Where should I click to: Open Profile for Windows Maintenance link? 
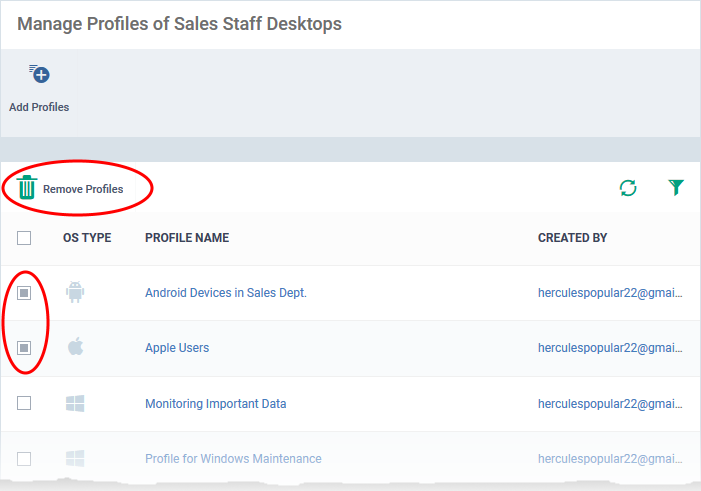click(x=233, y=458)
